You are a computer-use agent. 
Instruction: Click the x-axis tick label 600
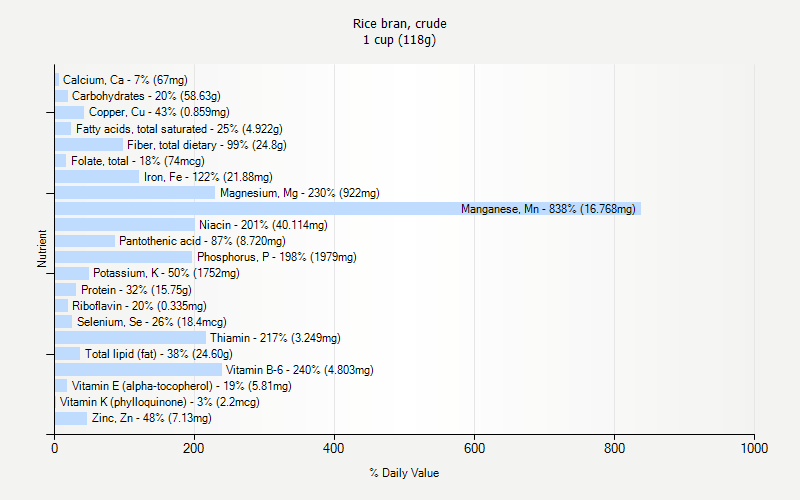coord(474,448)
